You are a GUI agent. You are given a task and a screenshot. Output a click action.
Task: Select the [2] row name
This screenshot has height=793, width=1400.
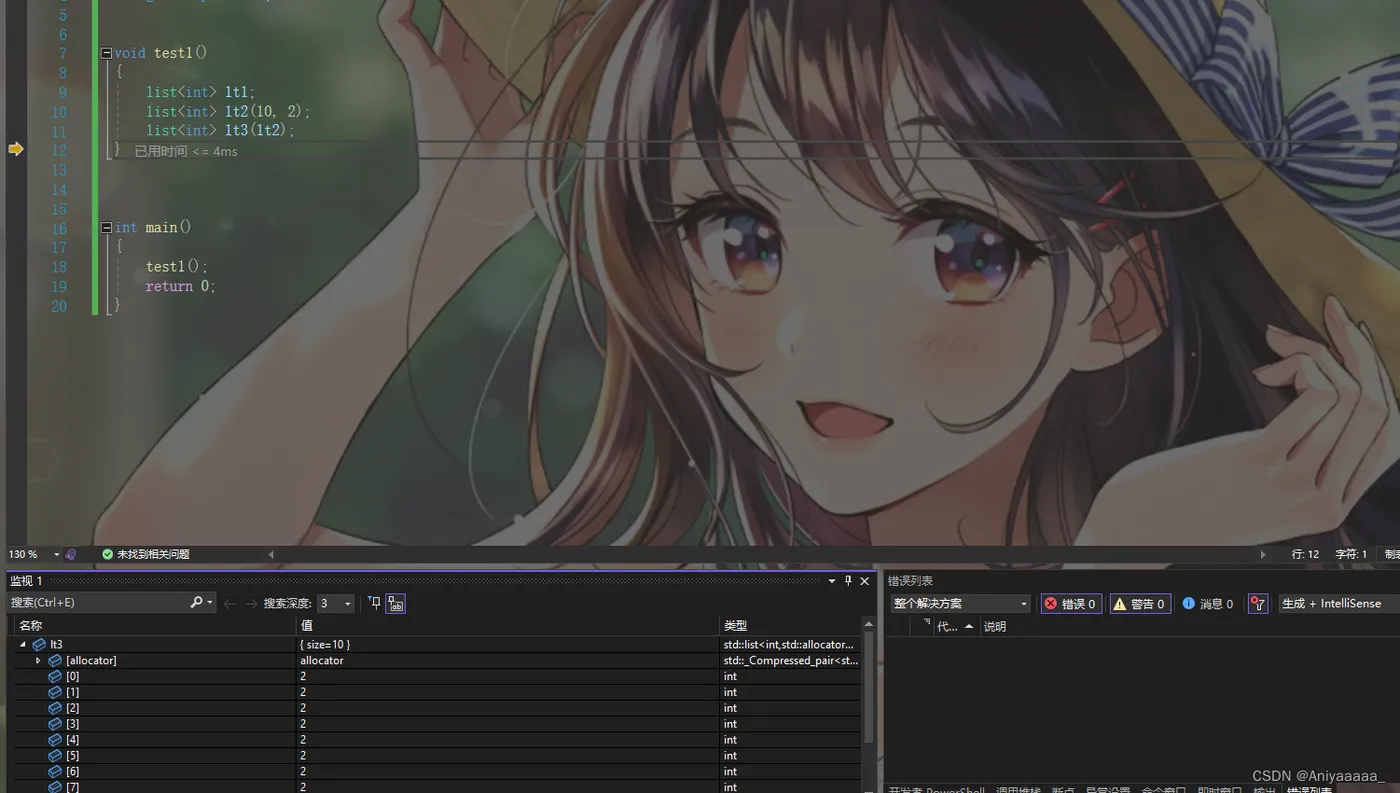[72, 709]
